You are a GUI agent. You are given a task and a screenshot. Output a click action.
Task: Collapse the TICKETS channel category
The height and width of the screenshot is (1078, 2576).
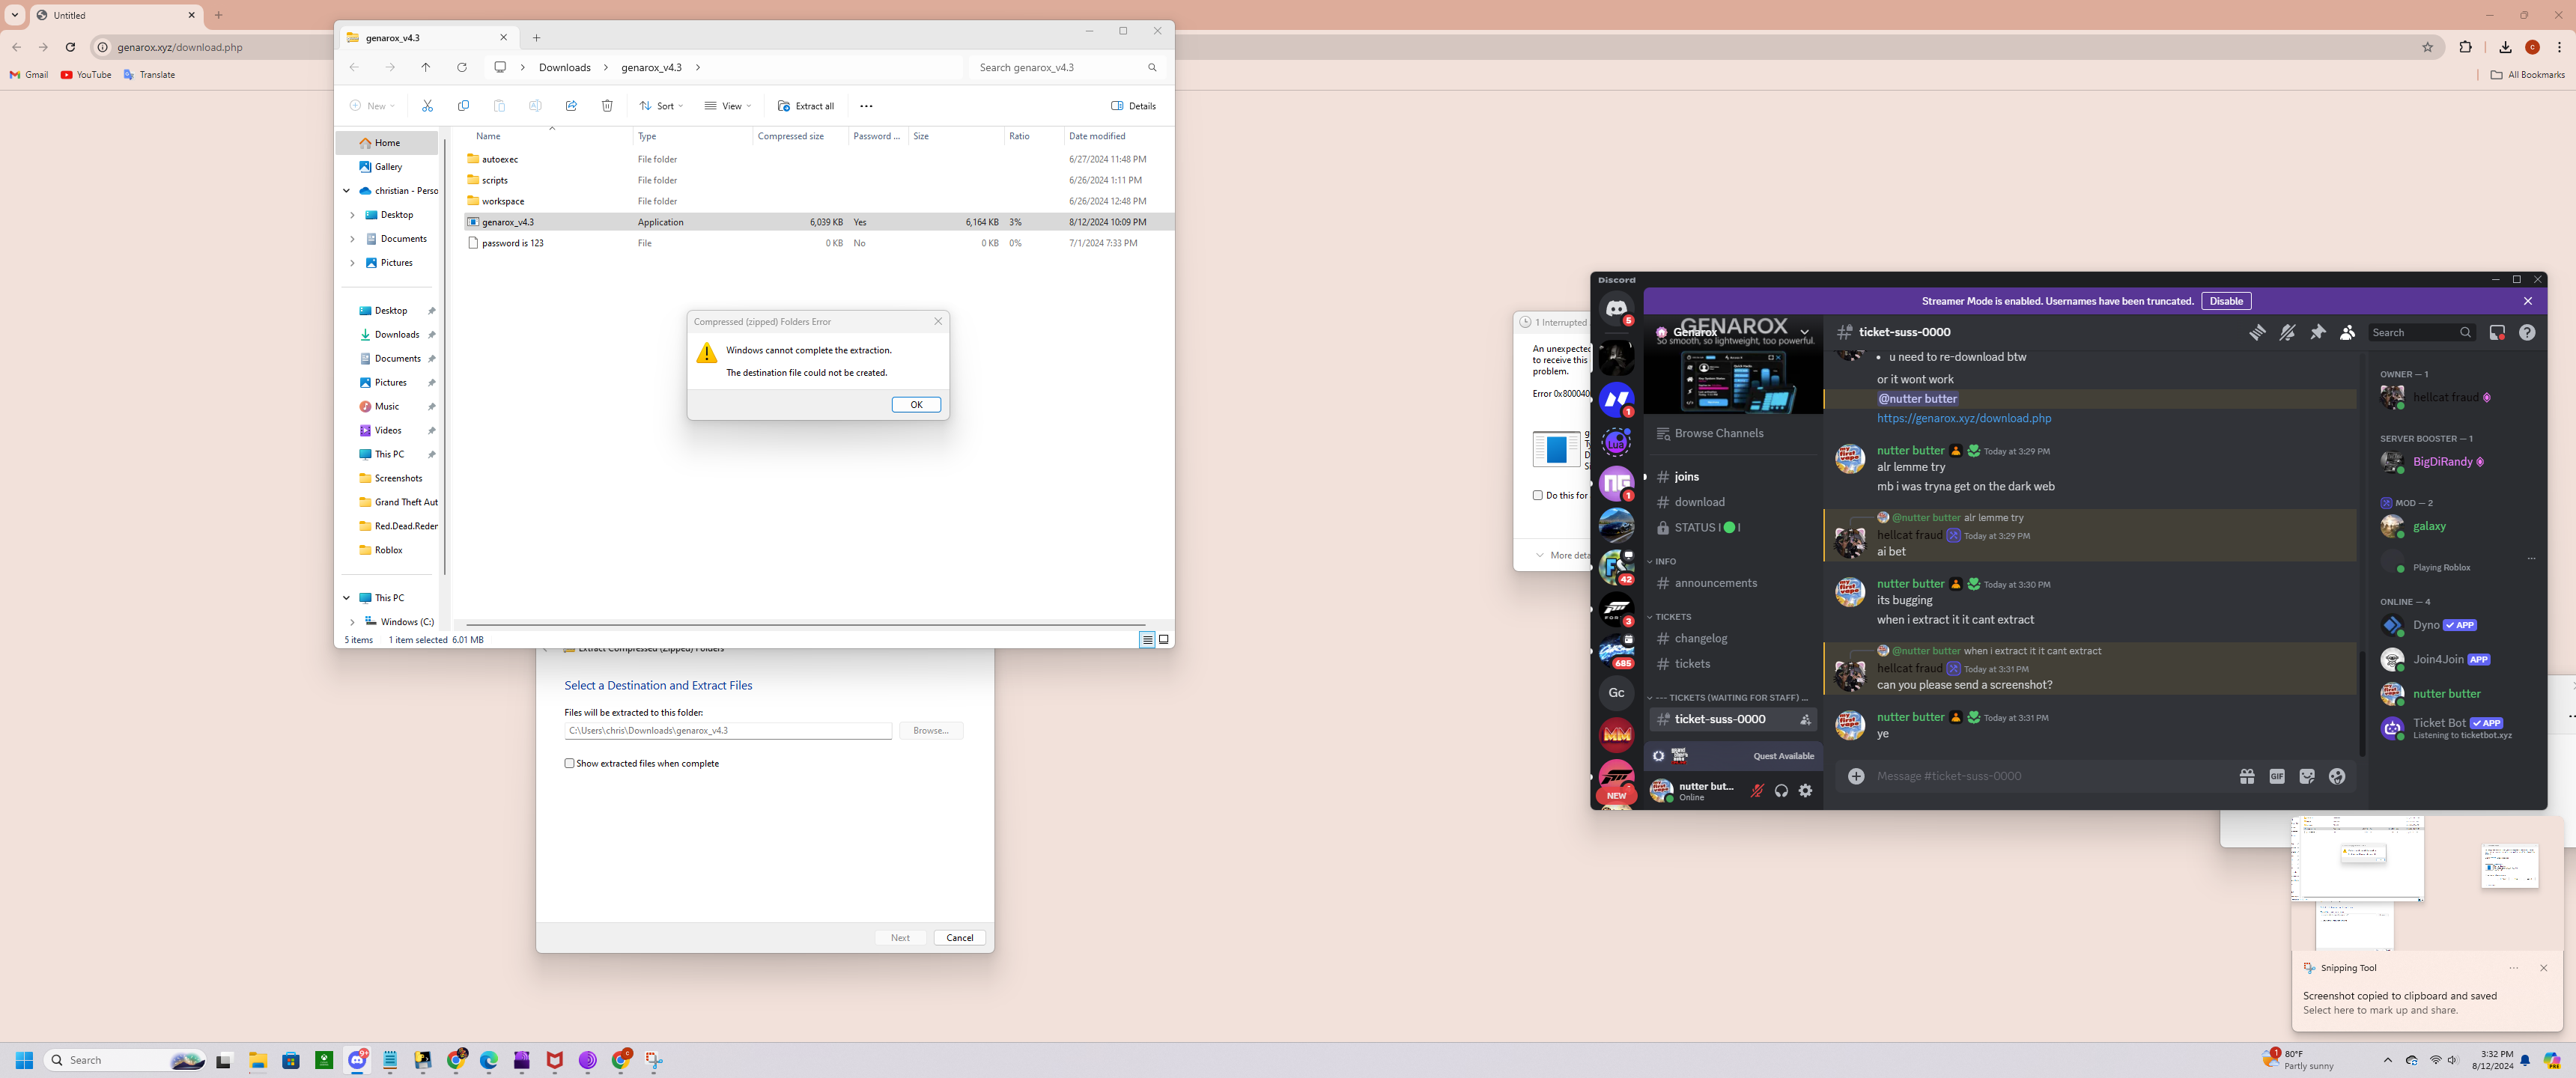click(1672, 617)
